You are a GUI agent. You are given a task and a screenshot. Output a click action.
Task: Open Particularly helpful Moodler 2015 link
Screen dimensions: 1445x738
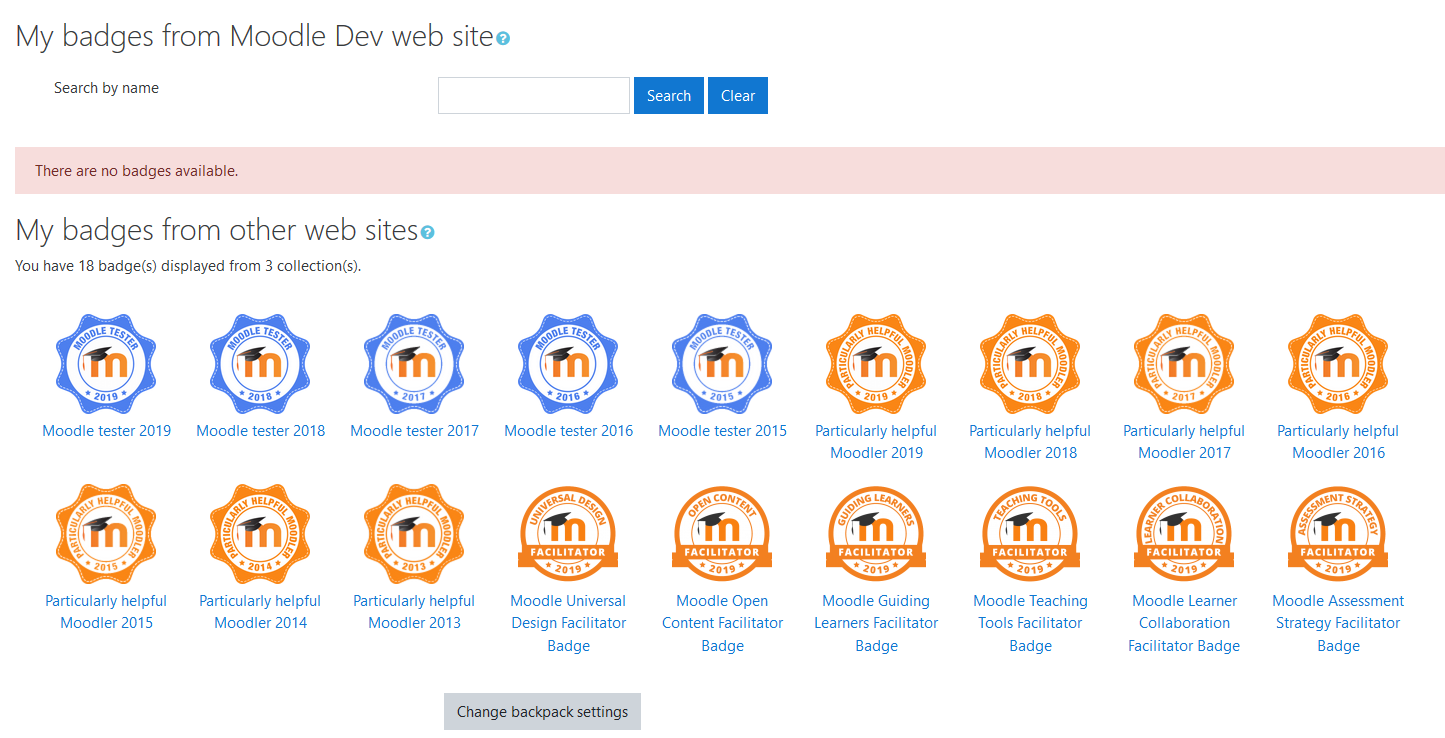(x=107, y=612)
